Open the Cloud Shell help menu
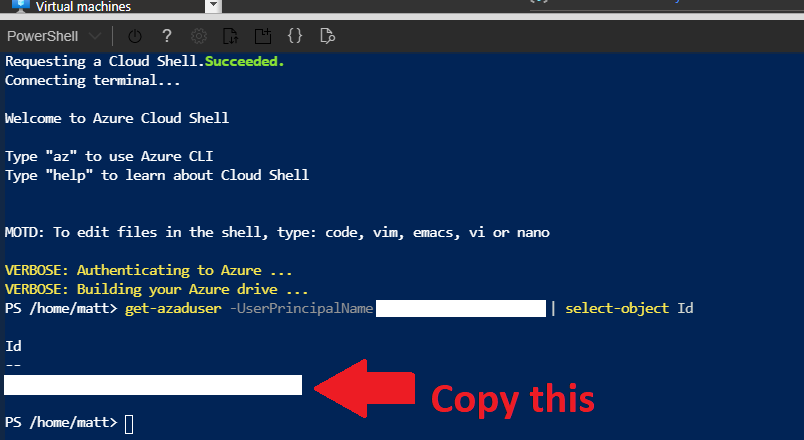The image size is (804, 440). pos(166,36)
